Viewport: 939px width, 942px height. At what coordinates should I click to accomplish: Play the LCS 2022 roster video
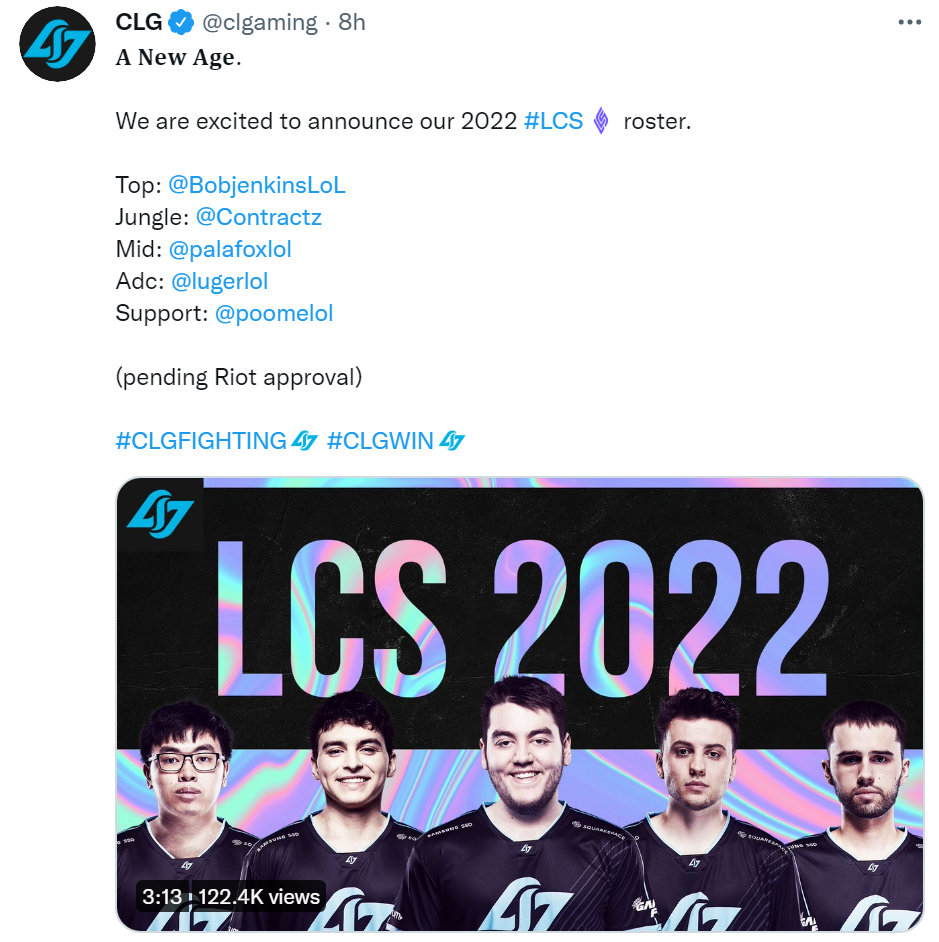click(x=520, y=704)
